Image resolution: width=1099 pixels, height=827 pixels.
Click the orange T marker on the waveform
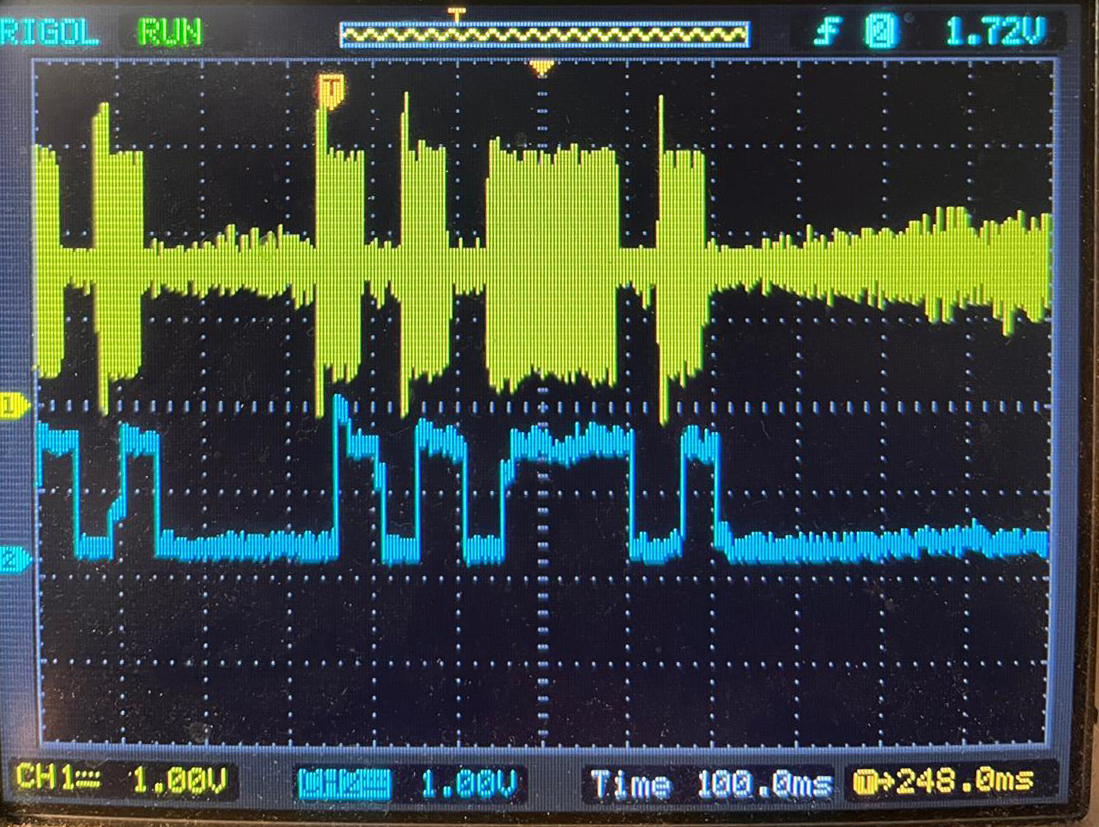pos(331,90)
